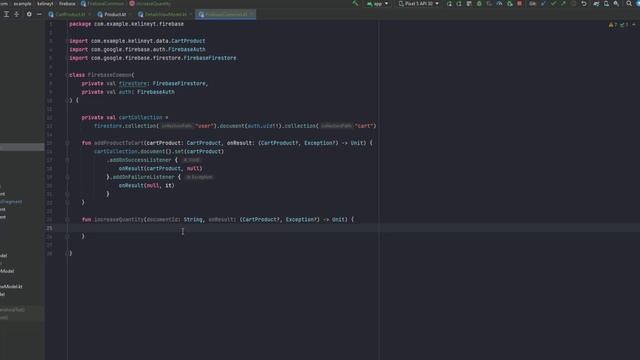Click the addProductToCart function name

click(x=118, y=143)
